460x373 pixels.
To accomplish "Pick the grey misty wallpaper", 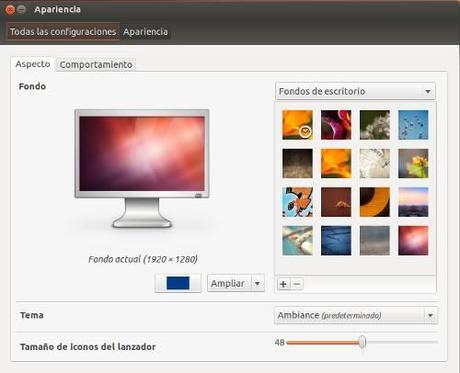I will [375, 241].
